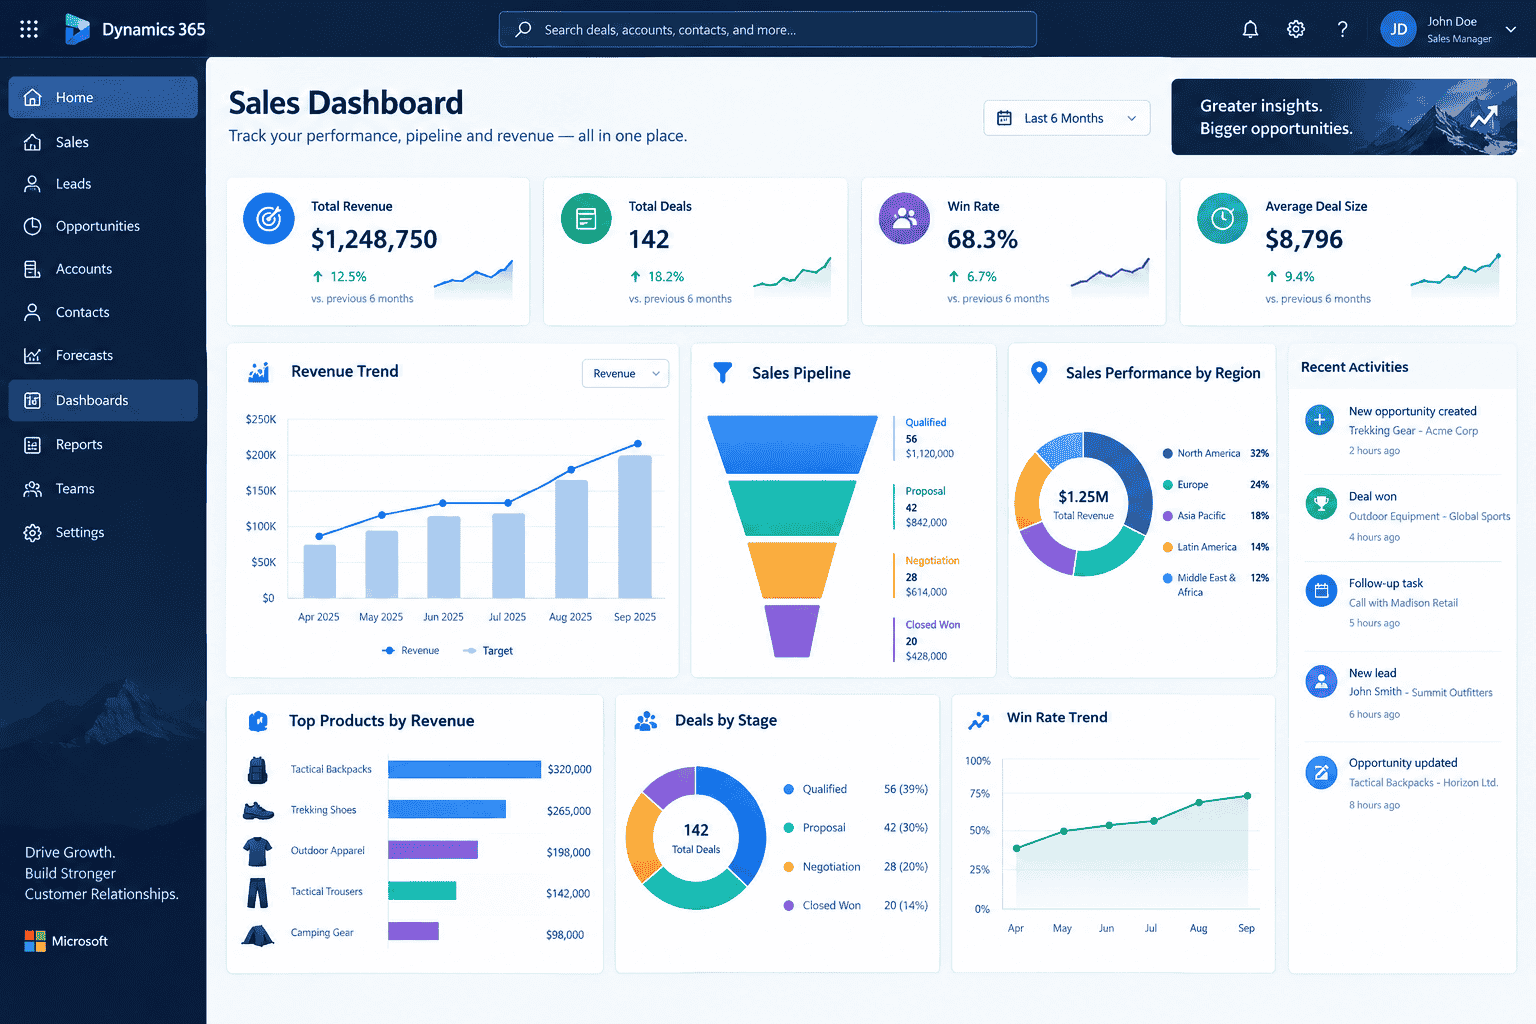Click the Deal won trophy icon
This screenshot has height=1024, width=1536.
pos(1321,504)
